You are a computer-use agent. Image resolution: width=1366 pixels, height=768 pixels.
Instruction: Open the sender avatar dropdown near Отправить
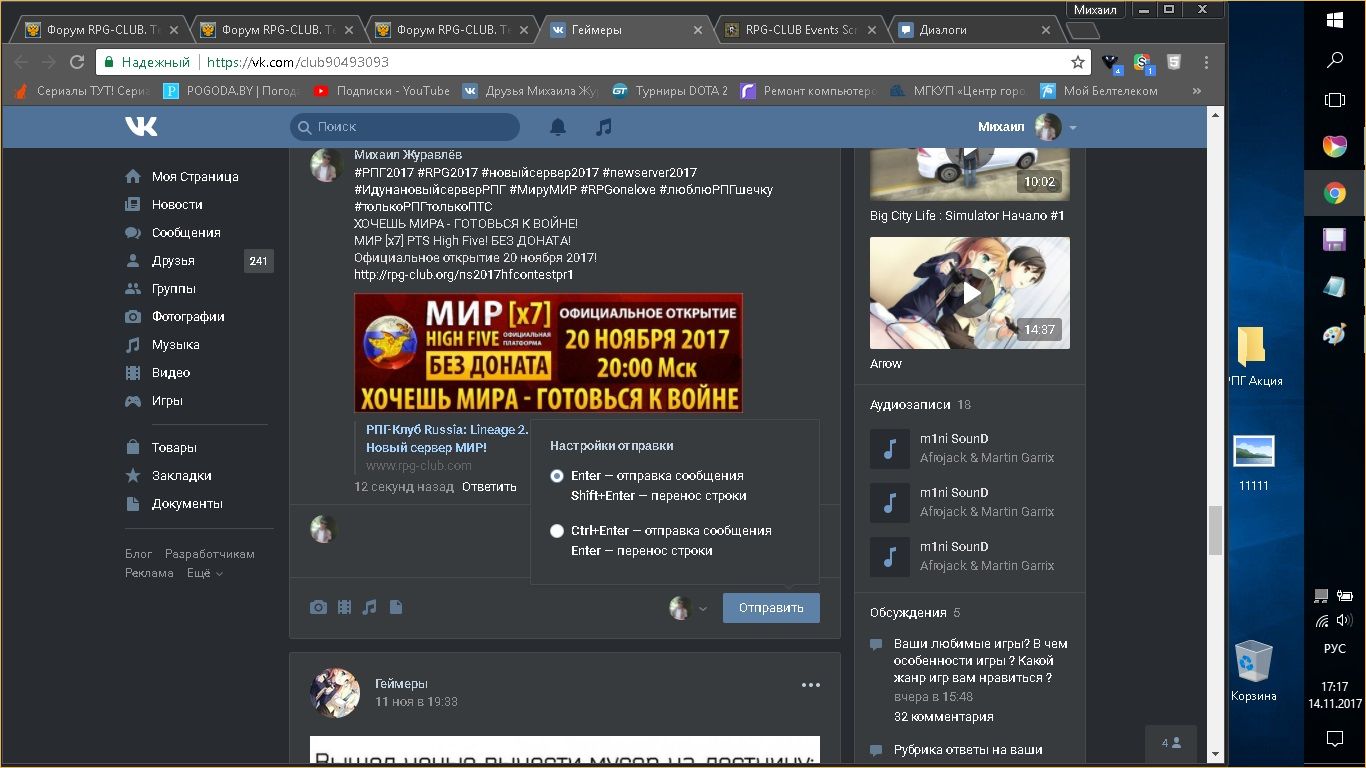tap(688, 607)
